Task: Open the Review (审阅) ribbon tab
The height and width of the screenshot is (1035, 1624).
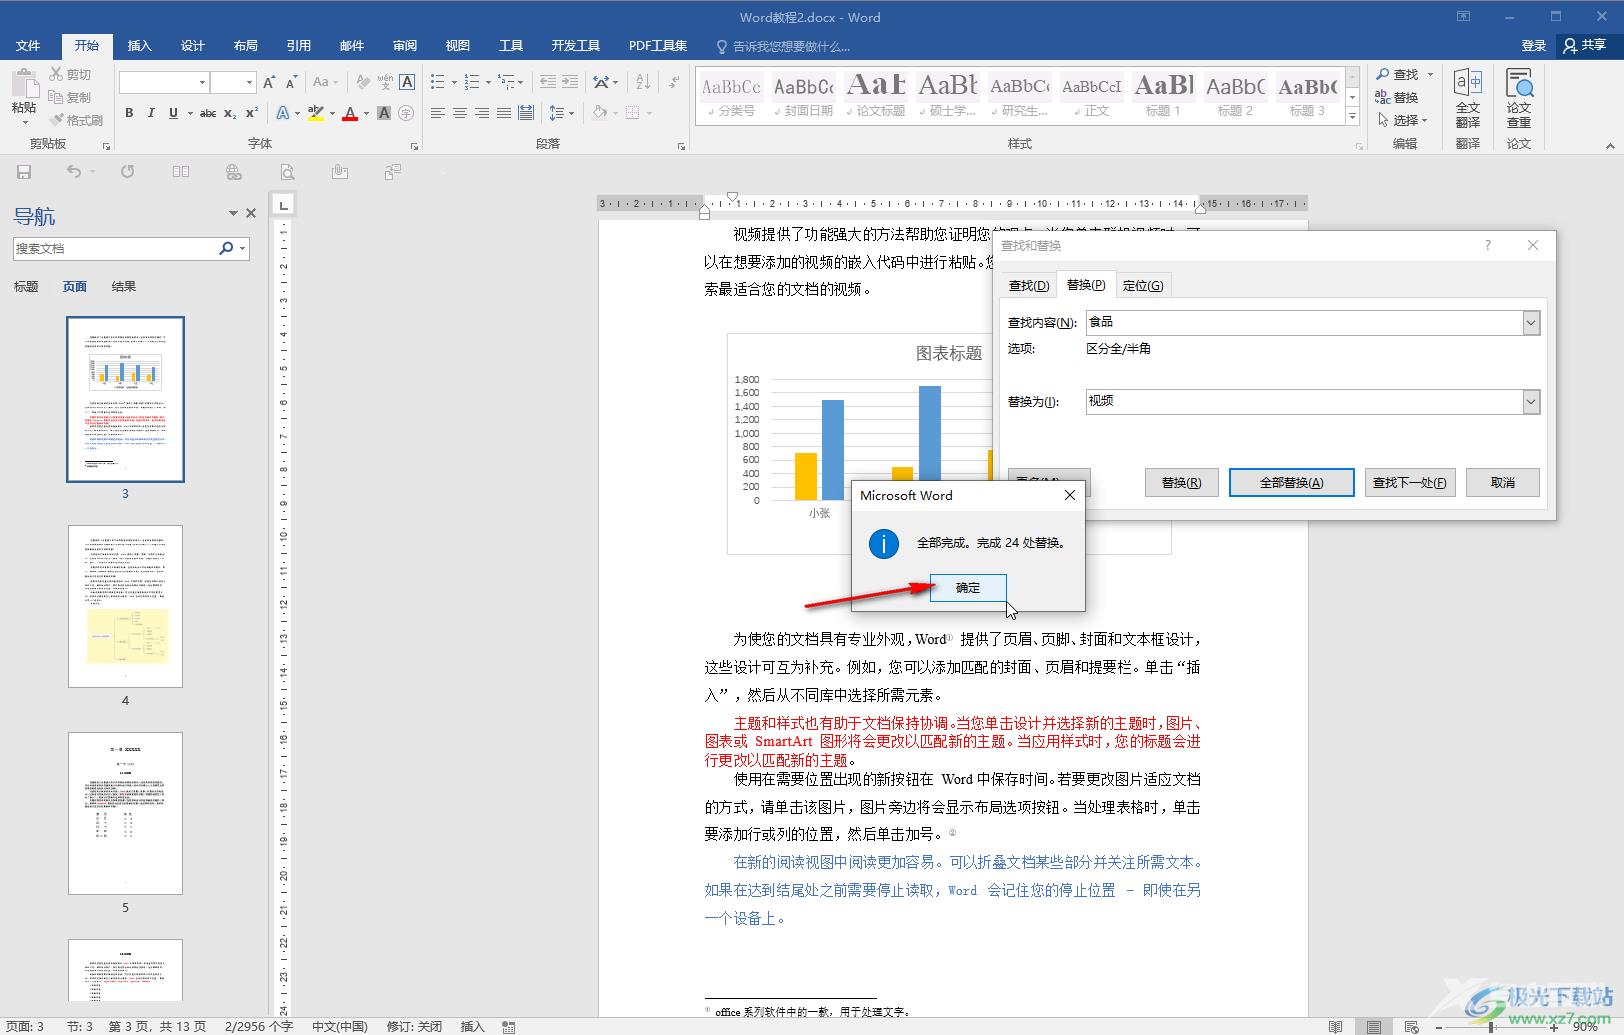Action: click(x=405, y=45)
